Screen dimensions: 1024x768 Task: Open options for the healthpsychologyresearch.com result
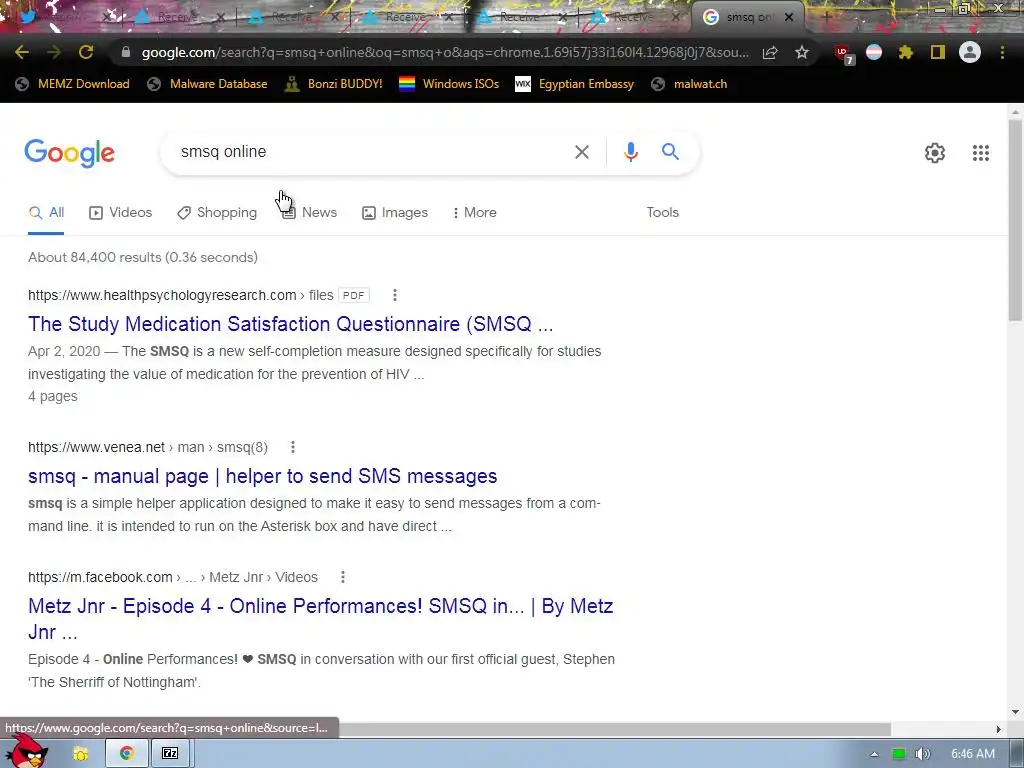(x=394, y=295)
